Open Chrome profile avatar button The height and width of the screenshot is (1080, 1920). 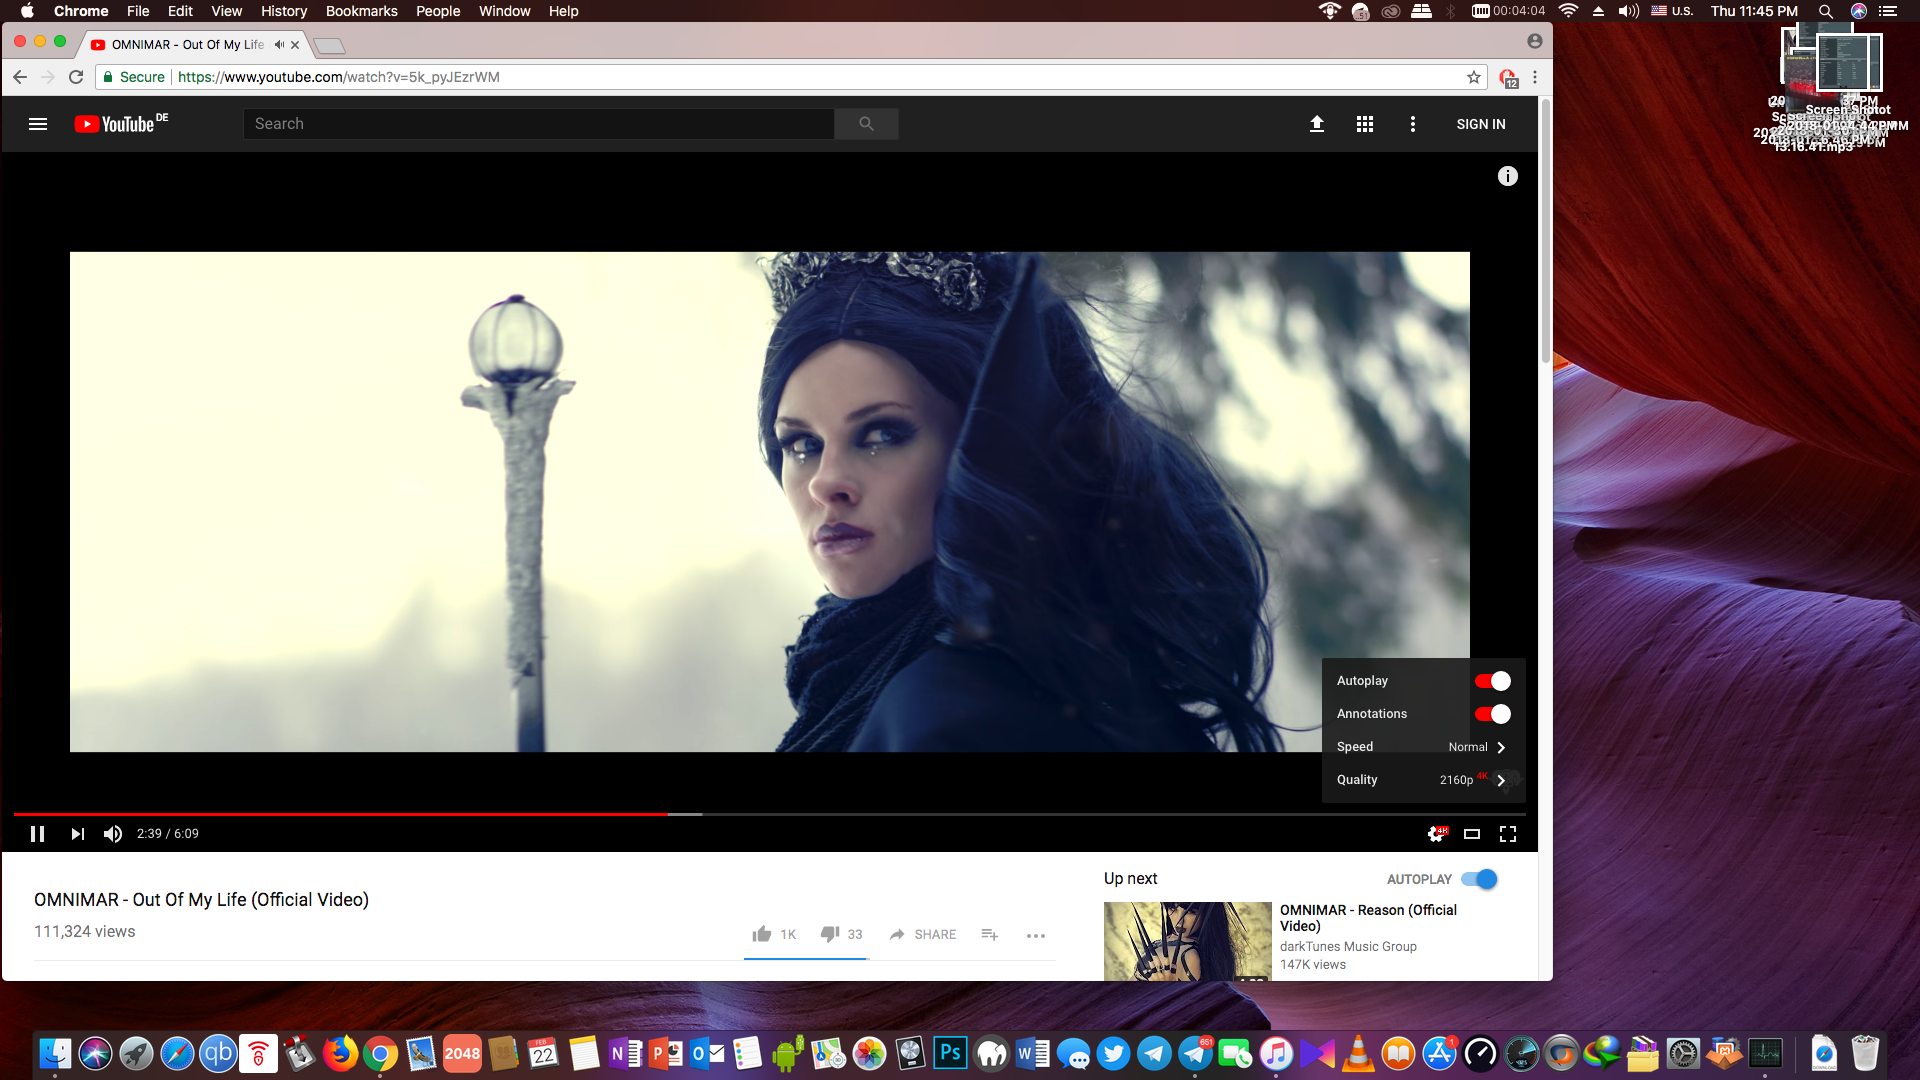[x=1535, y=41]
